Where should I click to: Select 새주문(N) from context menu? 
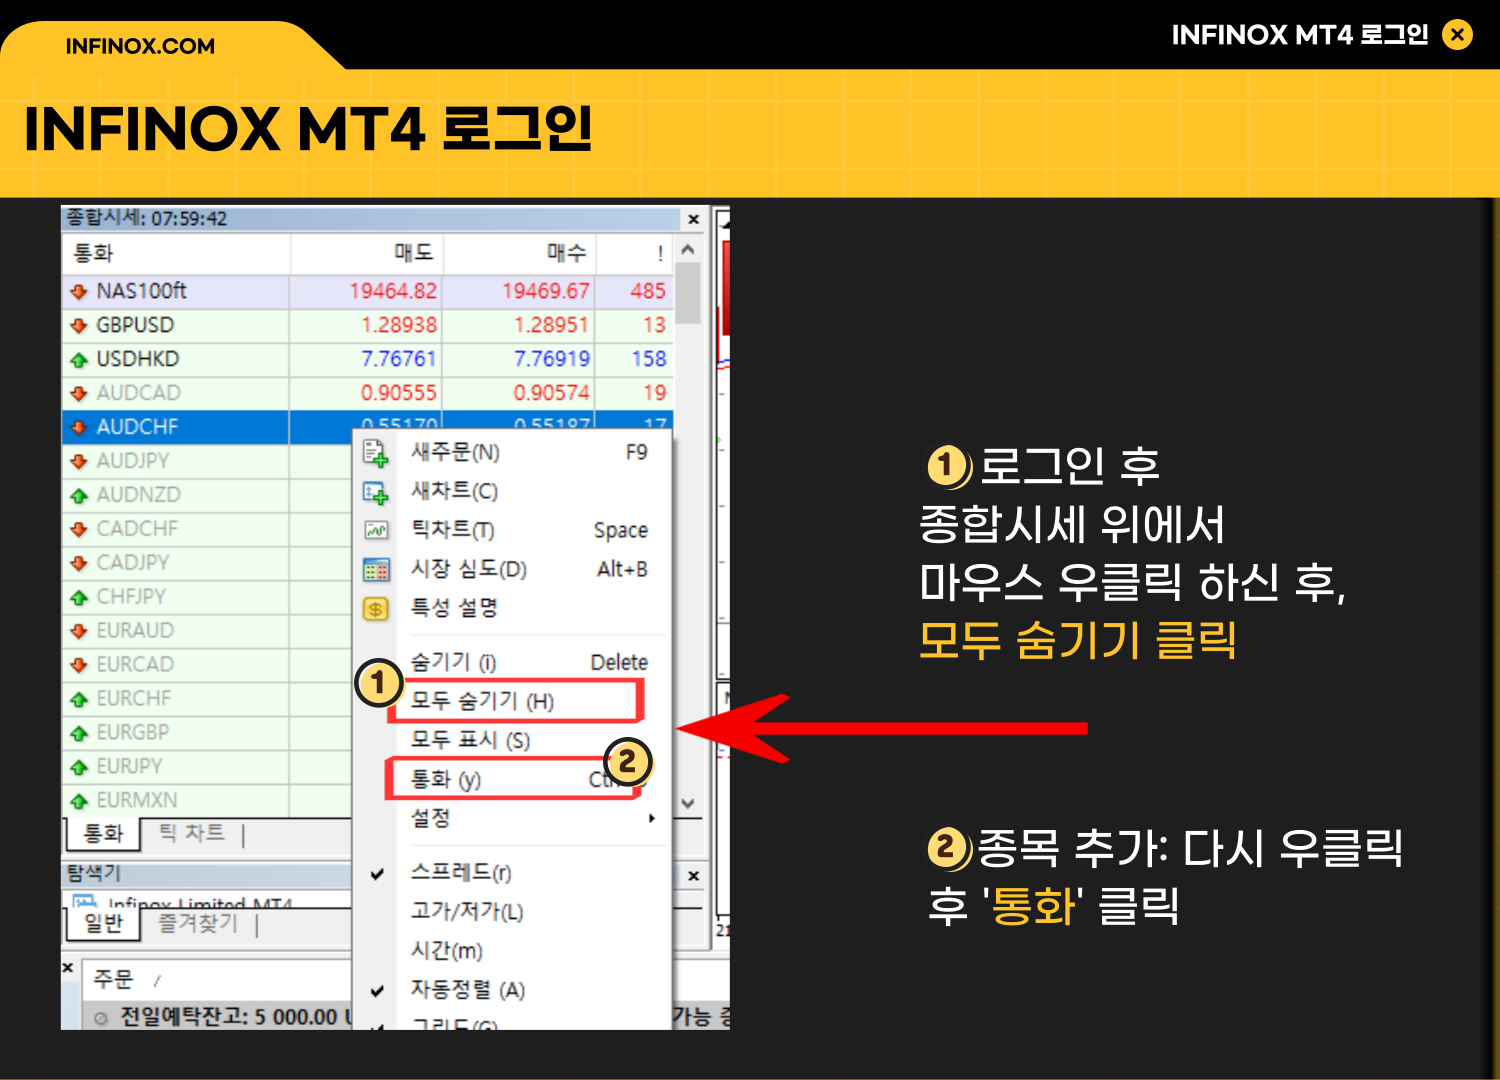pyautogui.click(x=514, y=453)
